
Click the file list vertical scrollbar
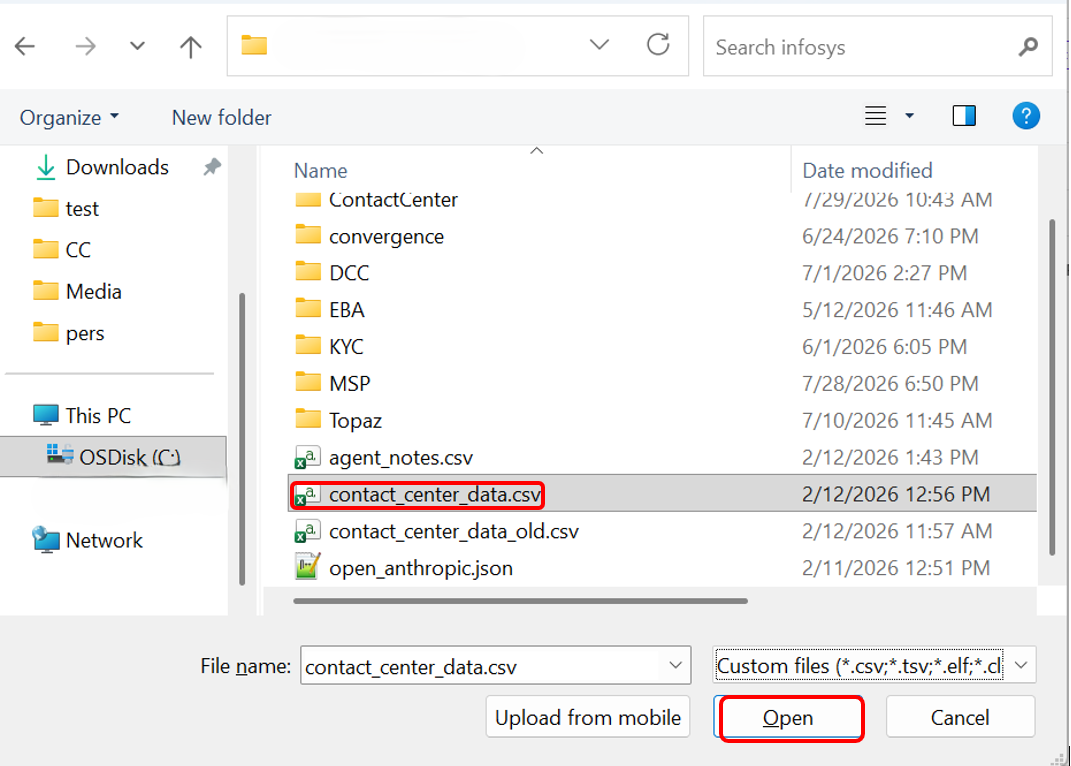(1053, 387)
